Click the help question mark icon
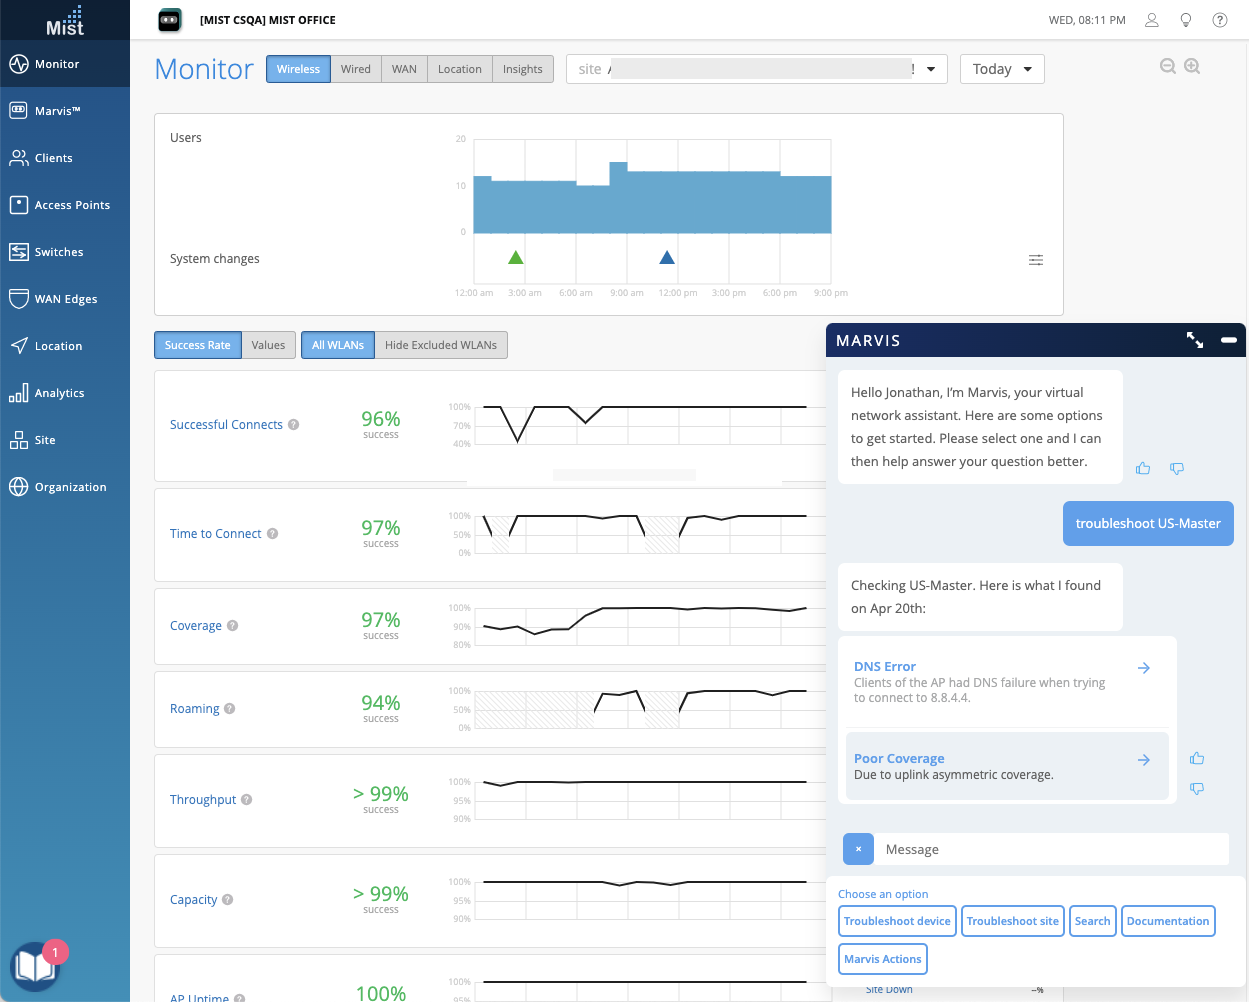Viewport: 1249px width, 1002px height. coord(1220,20)
